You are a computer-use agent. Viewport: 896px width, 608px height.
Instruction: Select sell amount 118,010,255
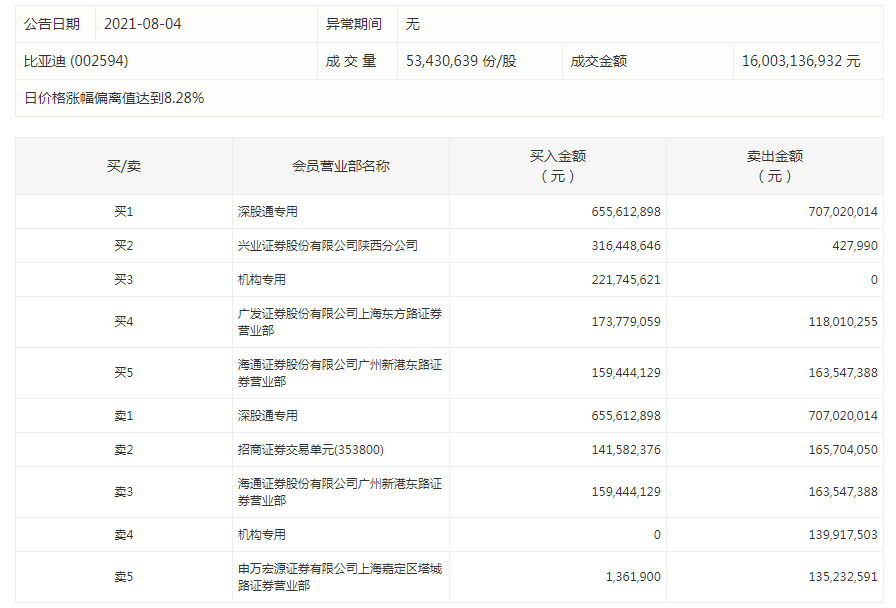click(843, 322)
